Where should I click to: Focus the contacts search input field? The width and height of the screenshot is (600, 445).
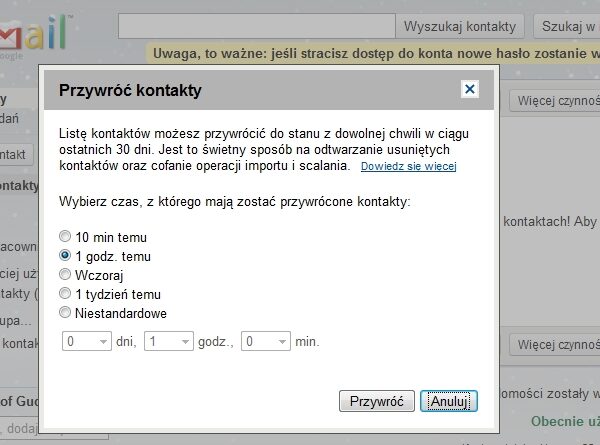click(257, 26)
